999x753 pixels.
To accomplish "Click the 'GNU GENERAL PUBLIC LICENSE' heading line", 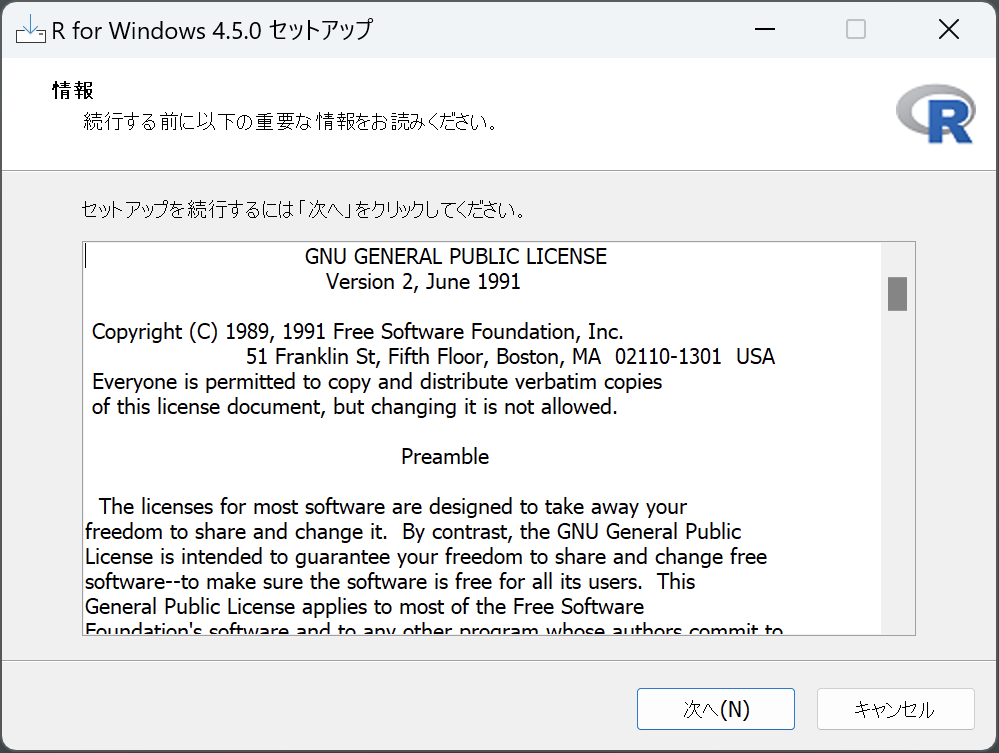I will tap(456, 257).
